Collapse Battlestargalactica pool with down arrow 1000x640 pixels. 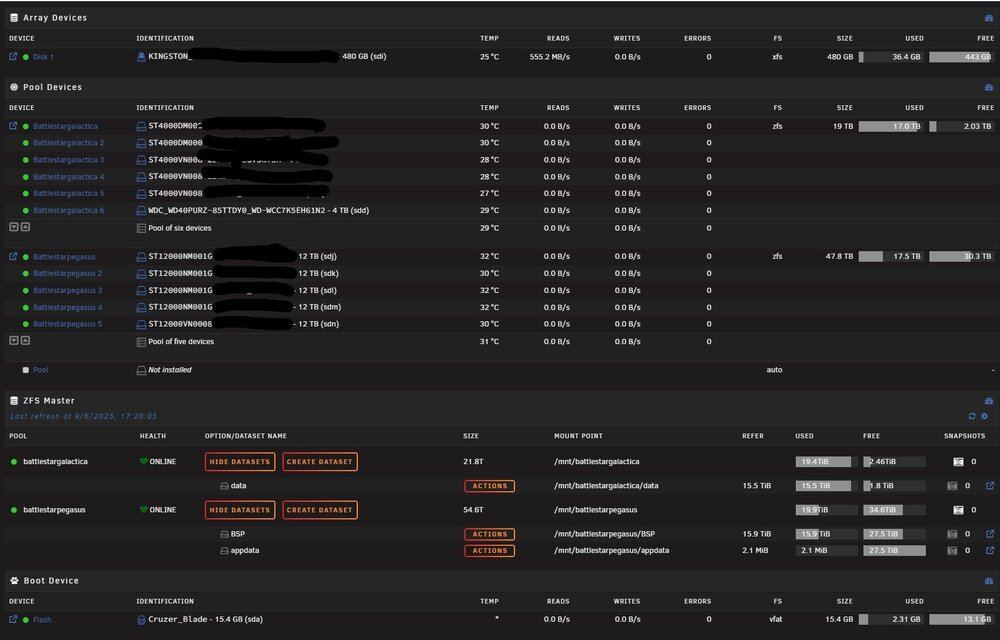tap(14, 227)
